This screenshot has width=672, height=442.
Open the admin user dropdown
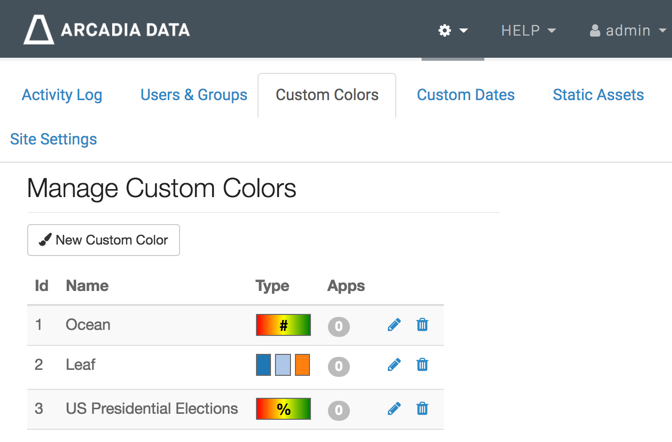click(x=627, y=31)
